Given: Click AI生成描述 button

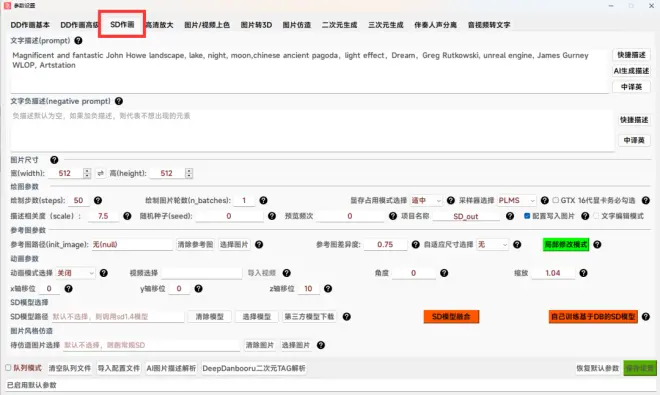Looking at the screenshot, I should tap(631, 71).
